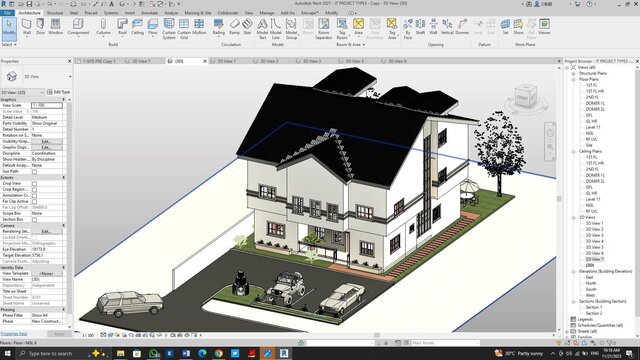This screenshot has height=360, width=640.
Task: Collapse the Elevations (Building Elevation) node
Action: (x=573, y=271)
